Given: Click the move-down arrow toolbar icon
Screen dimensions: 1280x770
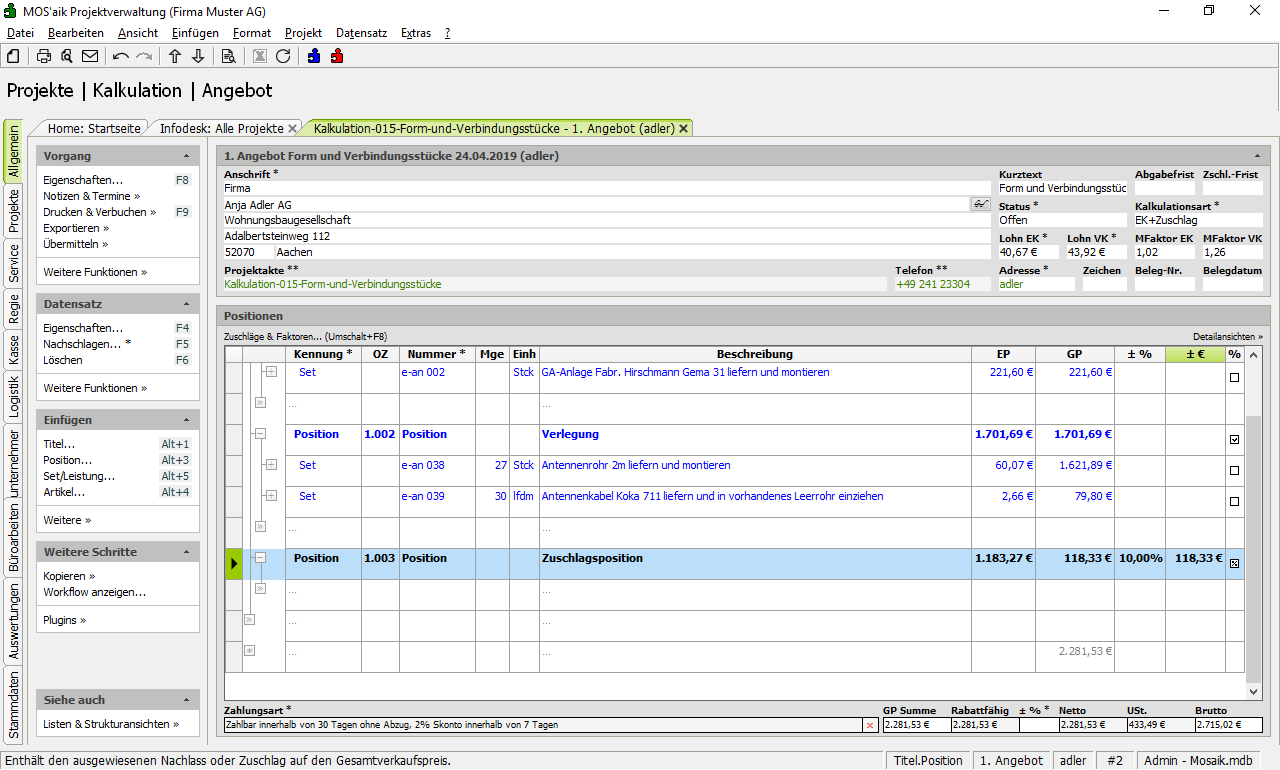Looking at the screenshot, I should pyautogui.click(x=198, y=56).
